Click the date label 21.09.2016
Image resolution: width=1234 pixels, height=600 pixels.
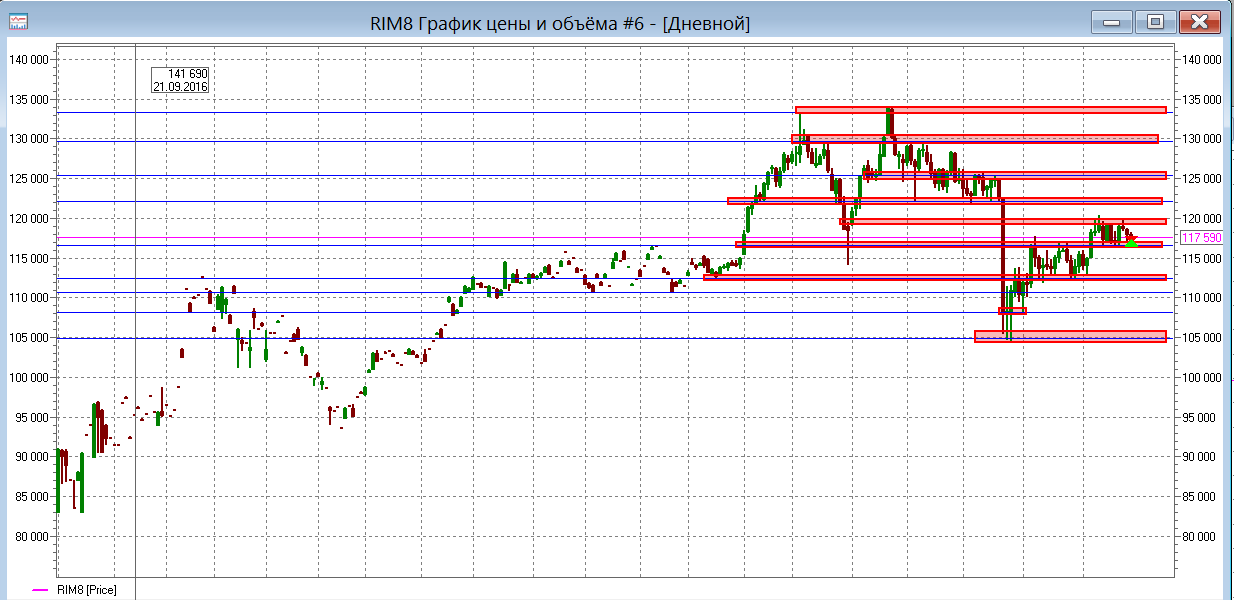click(x=180, y=87)
